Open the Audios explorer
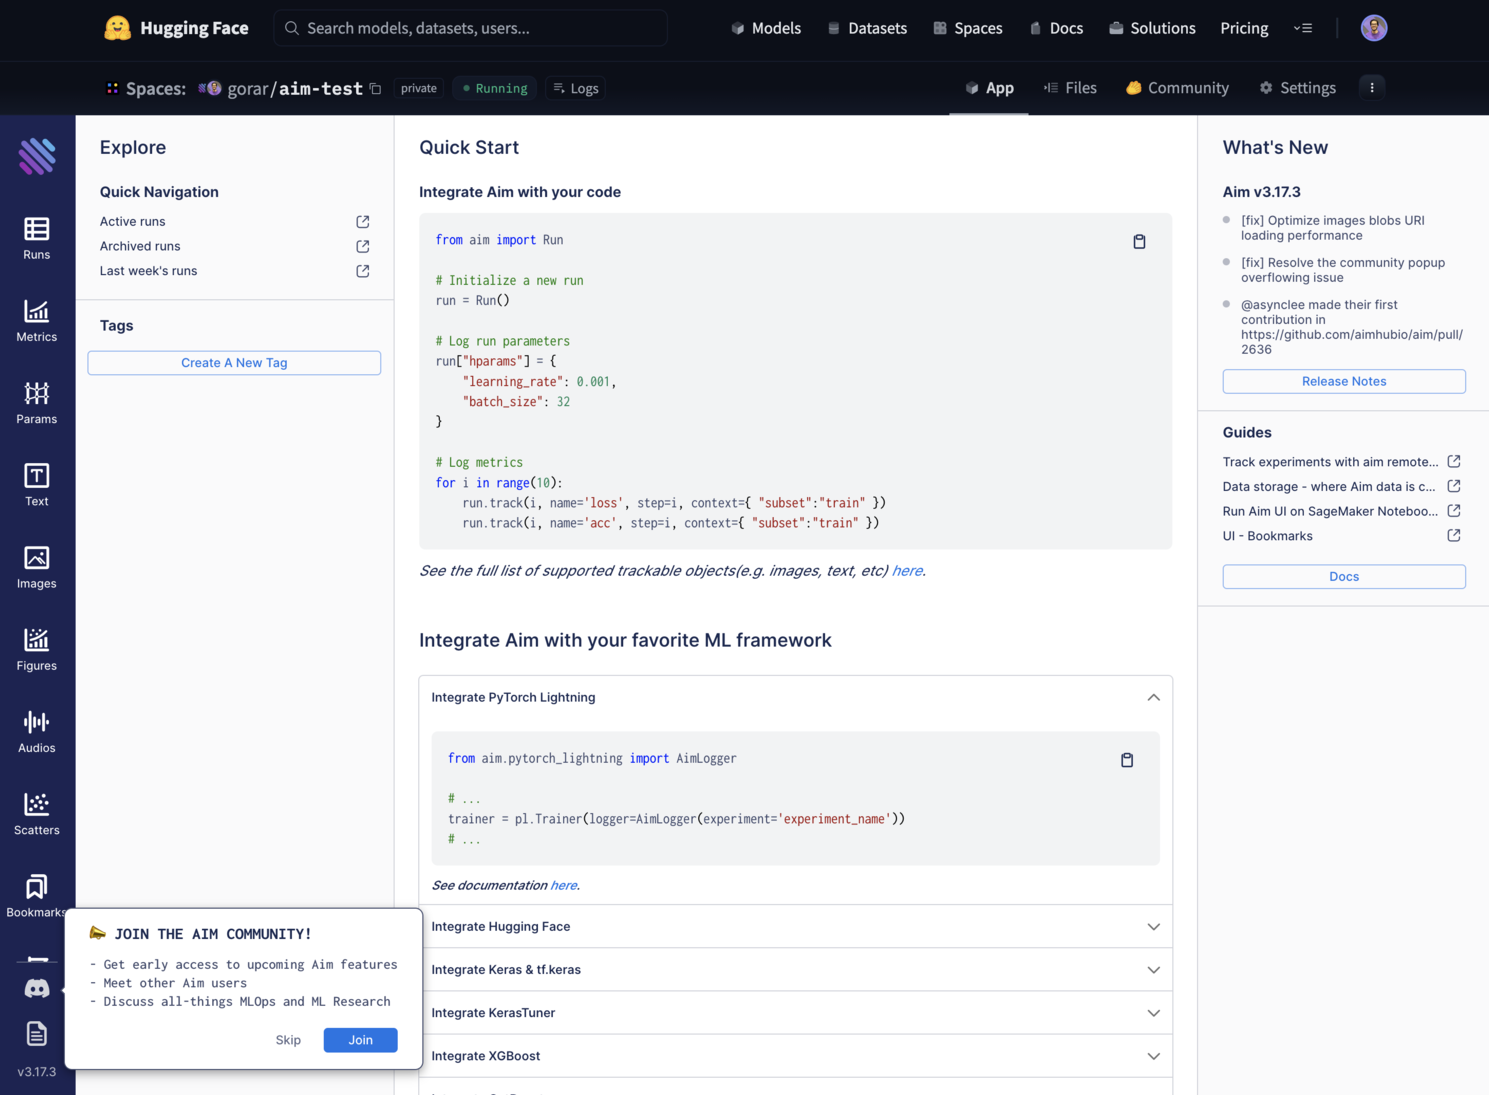Image resolution: width=1489 pixels, height=1095 pixels. [x=37, y=732]
